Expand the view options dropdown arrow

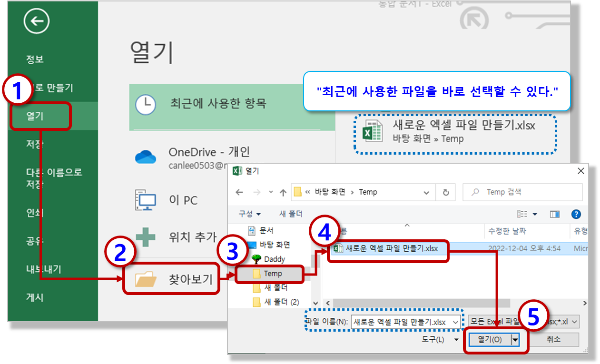[535, 214]
